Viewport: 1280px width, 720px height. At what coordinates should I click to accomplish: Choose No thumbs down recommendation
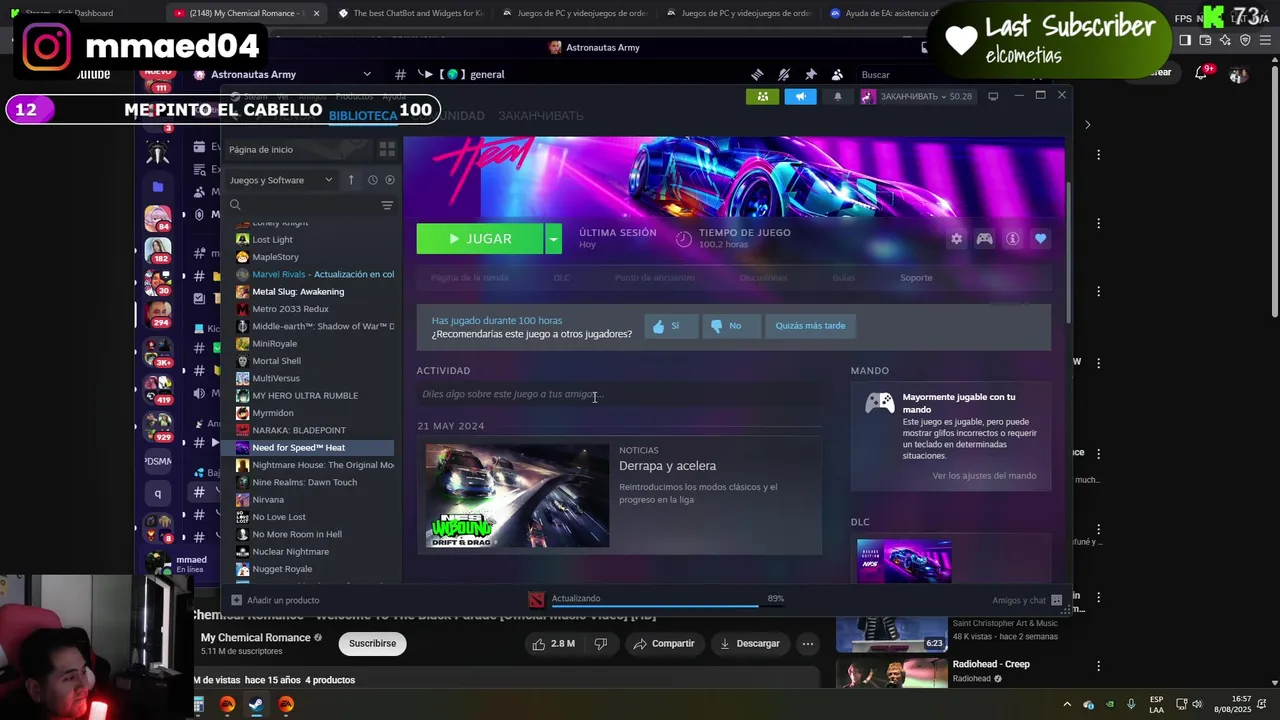[x=731, y=326]
